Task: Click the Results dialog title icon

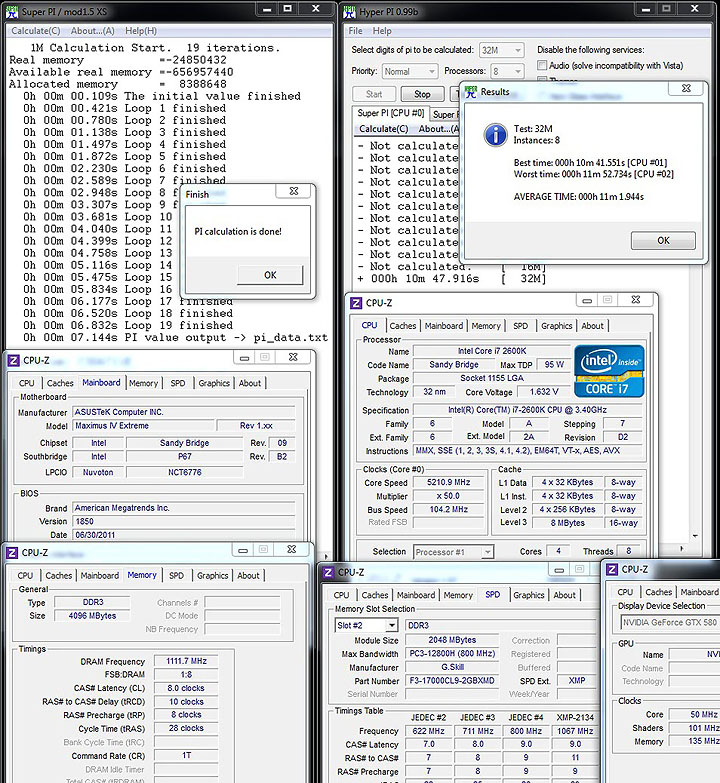Action: pos(470,92)
